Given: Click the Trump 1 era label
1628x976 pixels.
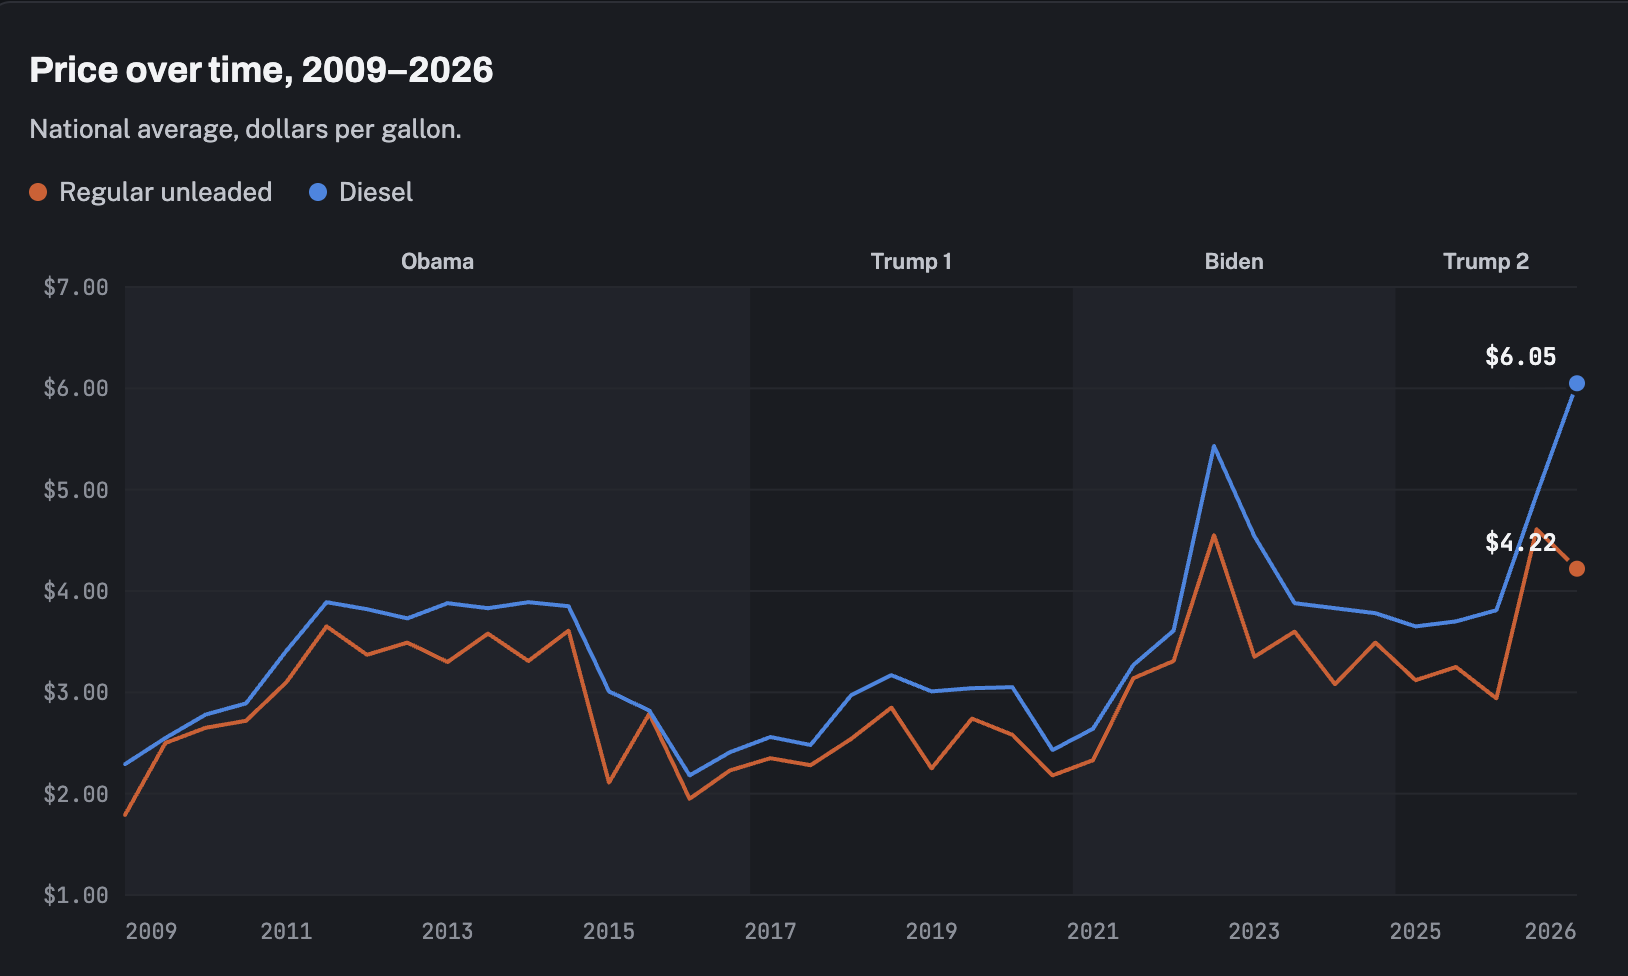Looking at the screenshot, I should coord(911,261).
